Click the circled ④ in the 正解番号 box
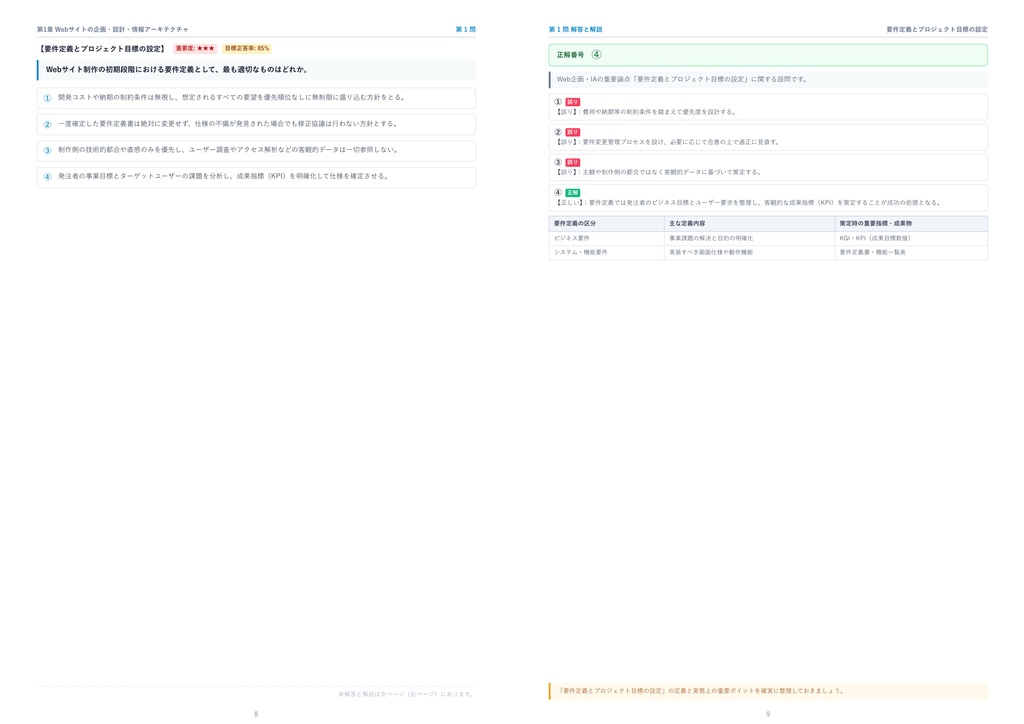Viewport: 1024px width, 724px height. click(x=596, y=55)
